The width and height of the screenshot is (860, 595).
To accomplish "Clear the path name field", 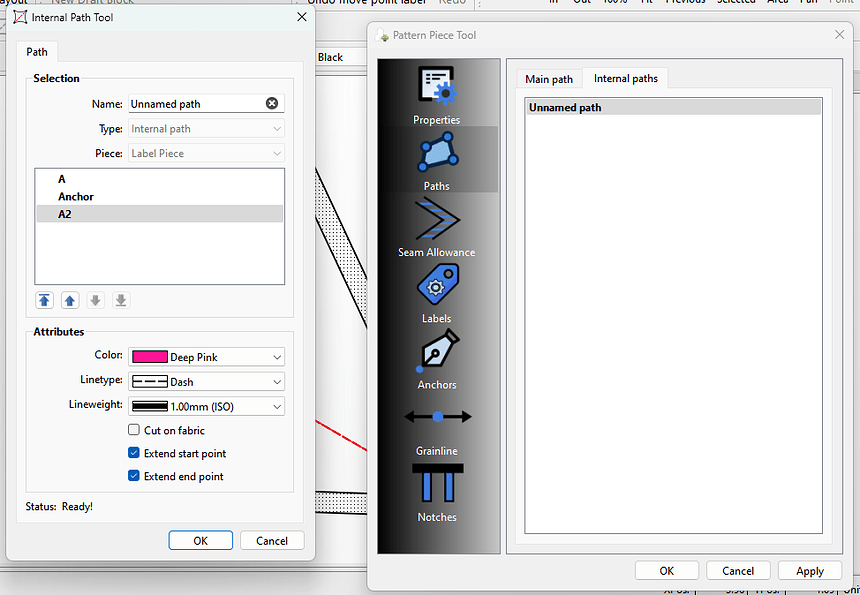I will 272,104.
